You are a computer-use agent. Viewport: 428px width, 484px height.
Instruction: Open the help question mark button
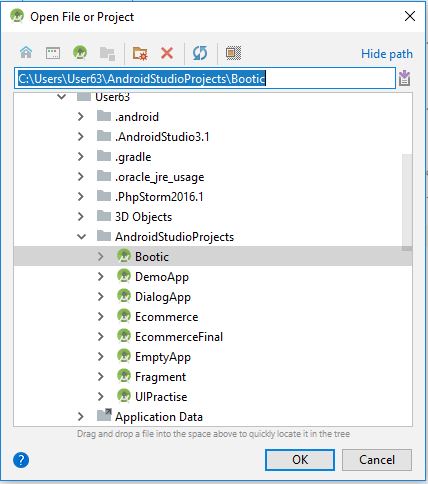(21, 460)
